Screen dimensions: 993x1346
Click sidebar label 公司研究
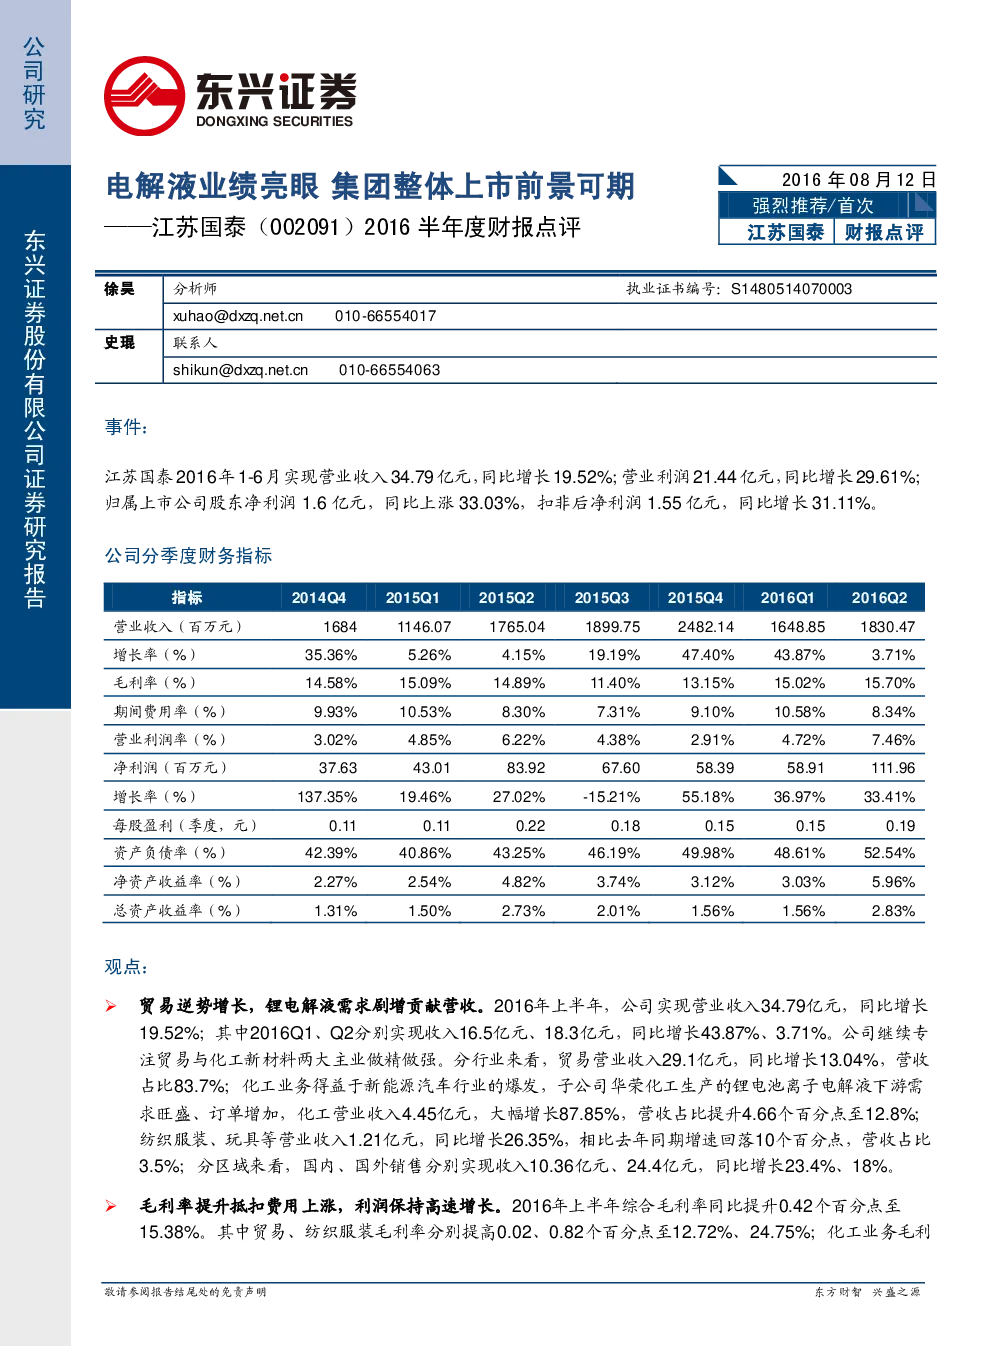34,83
